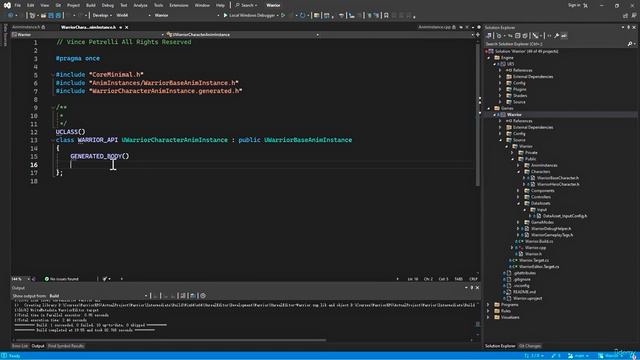Click the Visual Studio logo icon

[7, 5]
